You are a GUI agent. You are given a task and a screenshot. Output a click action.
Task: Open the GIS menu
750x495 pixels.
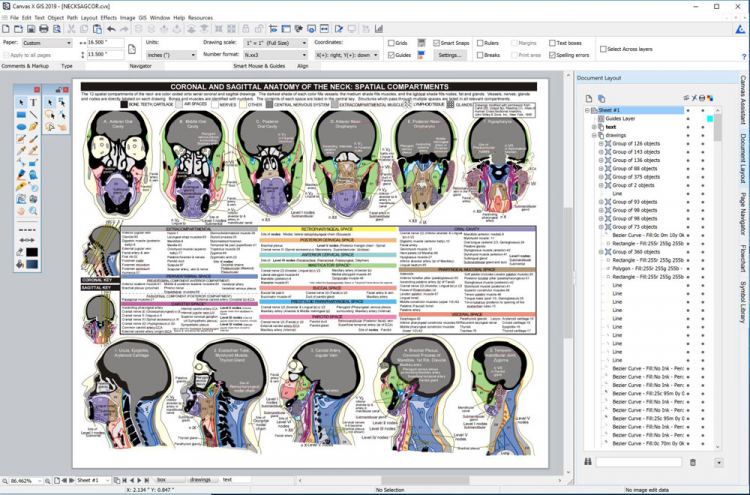143,18
